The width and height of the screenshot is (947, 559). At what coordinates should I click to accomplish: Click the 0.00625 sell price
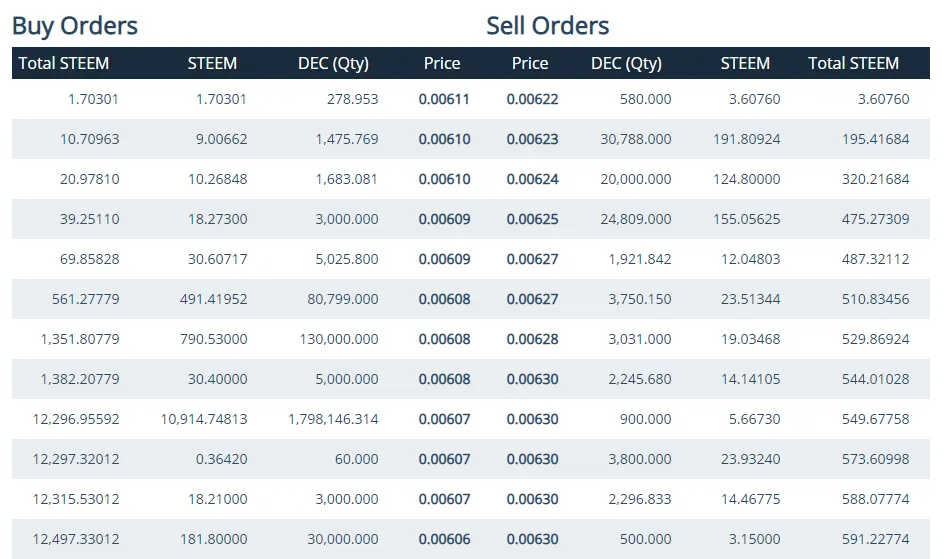(532, 219)
